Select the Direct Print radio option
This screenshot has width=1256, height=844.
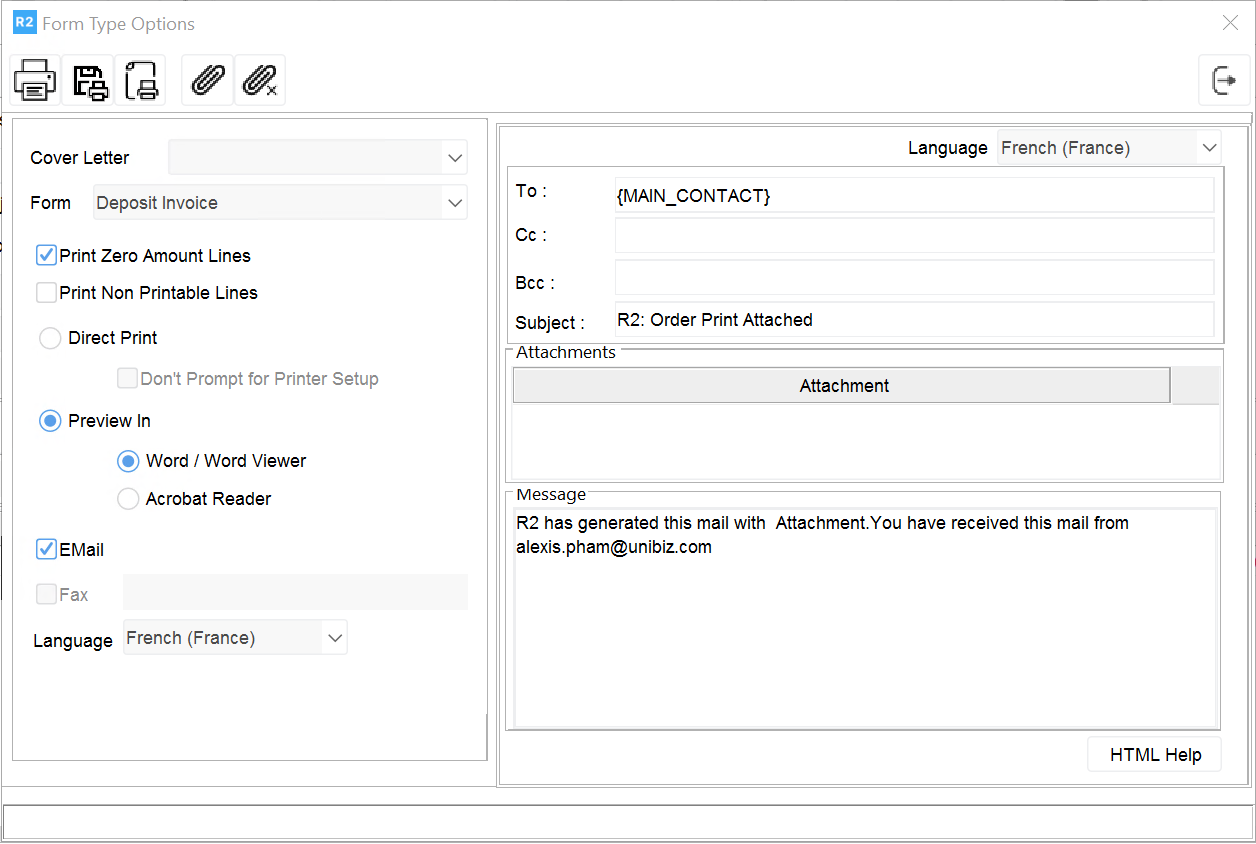point(50,338)
